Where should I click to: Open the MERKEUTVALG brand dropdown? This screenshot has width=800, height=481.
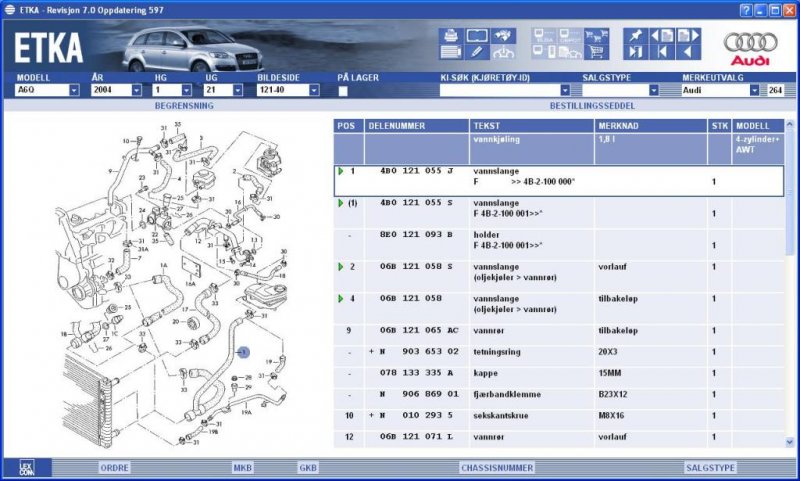coord(754,90)
